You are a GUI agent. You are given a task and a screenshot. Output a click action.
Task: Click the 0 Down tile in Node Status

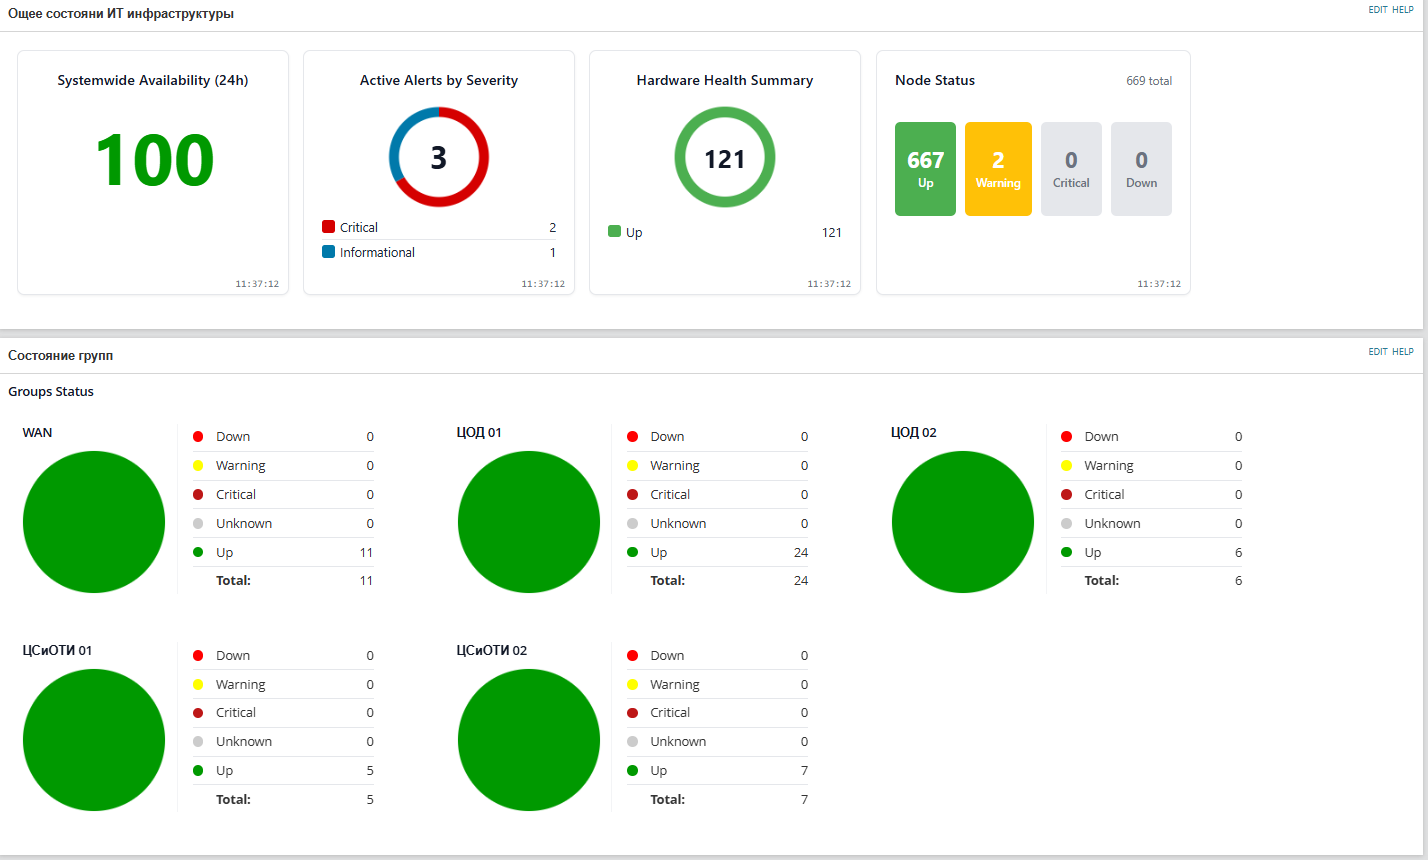tap(1141, 169)
